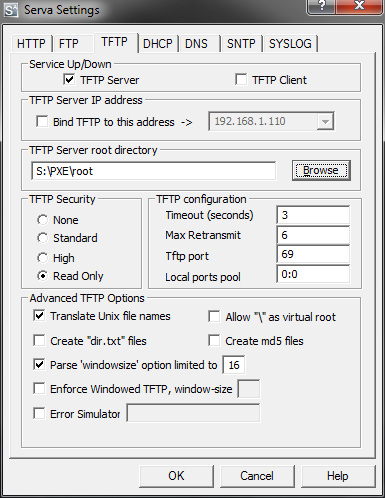Select None under TFTP Security
This screenshot has height=498, width=385.
(x=42, y=220)
